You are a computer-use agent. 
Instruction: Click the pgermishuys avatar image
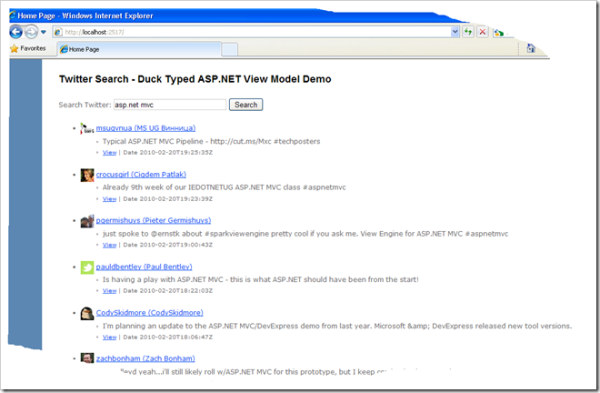pyautogui.click(x=87, y=221)
